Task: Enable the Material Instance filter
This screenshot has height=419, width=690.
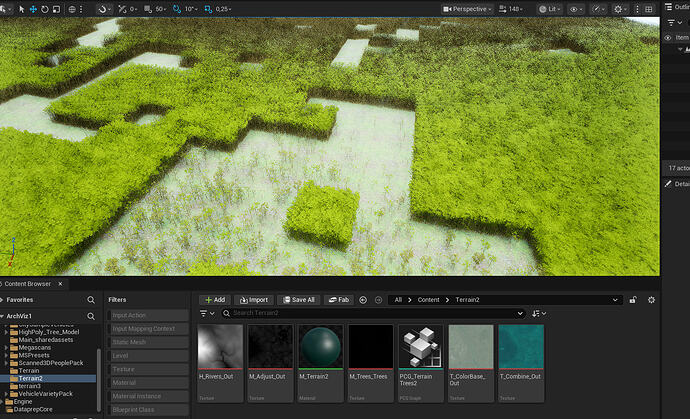Action: [x=148, y=396]
